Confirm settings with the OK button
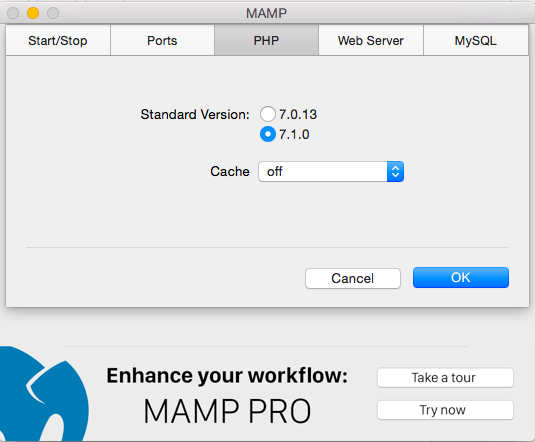 [461, 277]
